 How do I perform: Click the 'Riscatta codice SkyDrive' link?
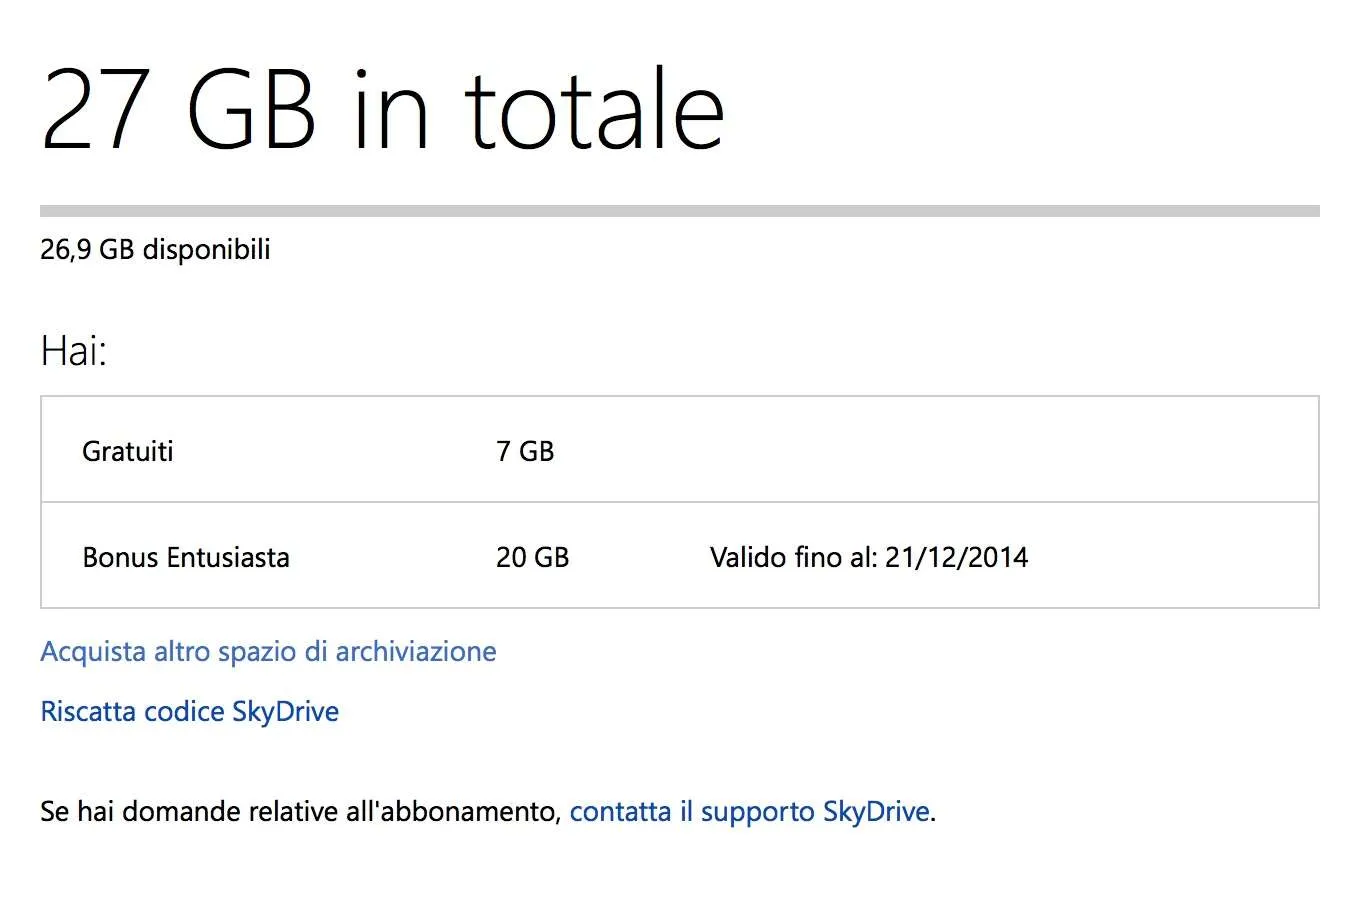point(189,712)
